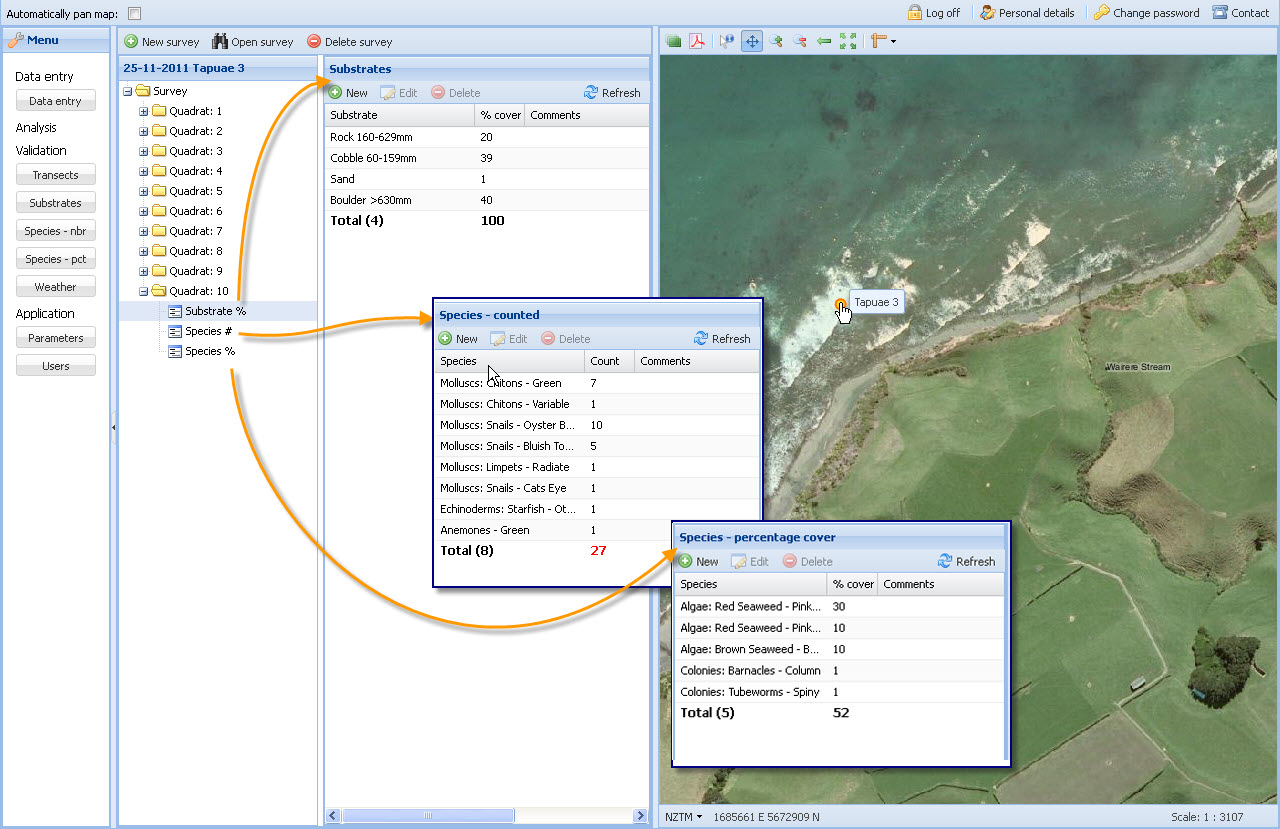1280x829 pixels.
Task: Click the New survey button
Action: [x=162, y=42]
